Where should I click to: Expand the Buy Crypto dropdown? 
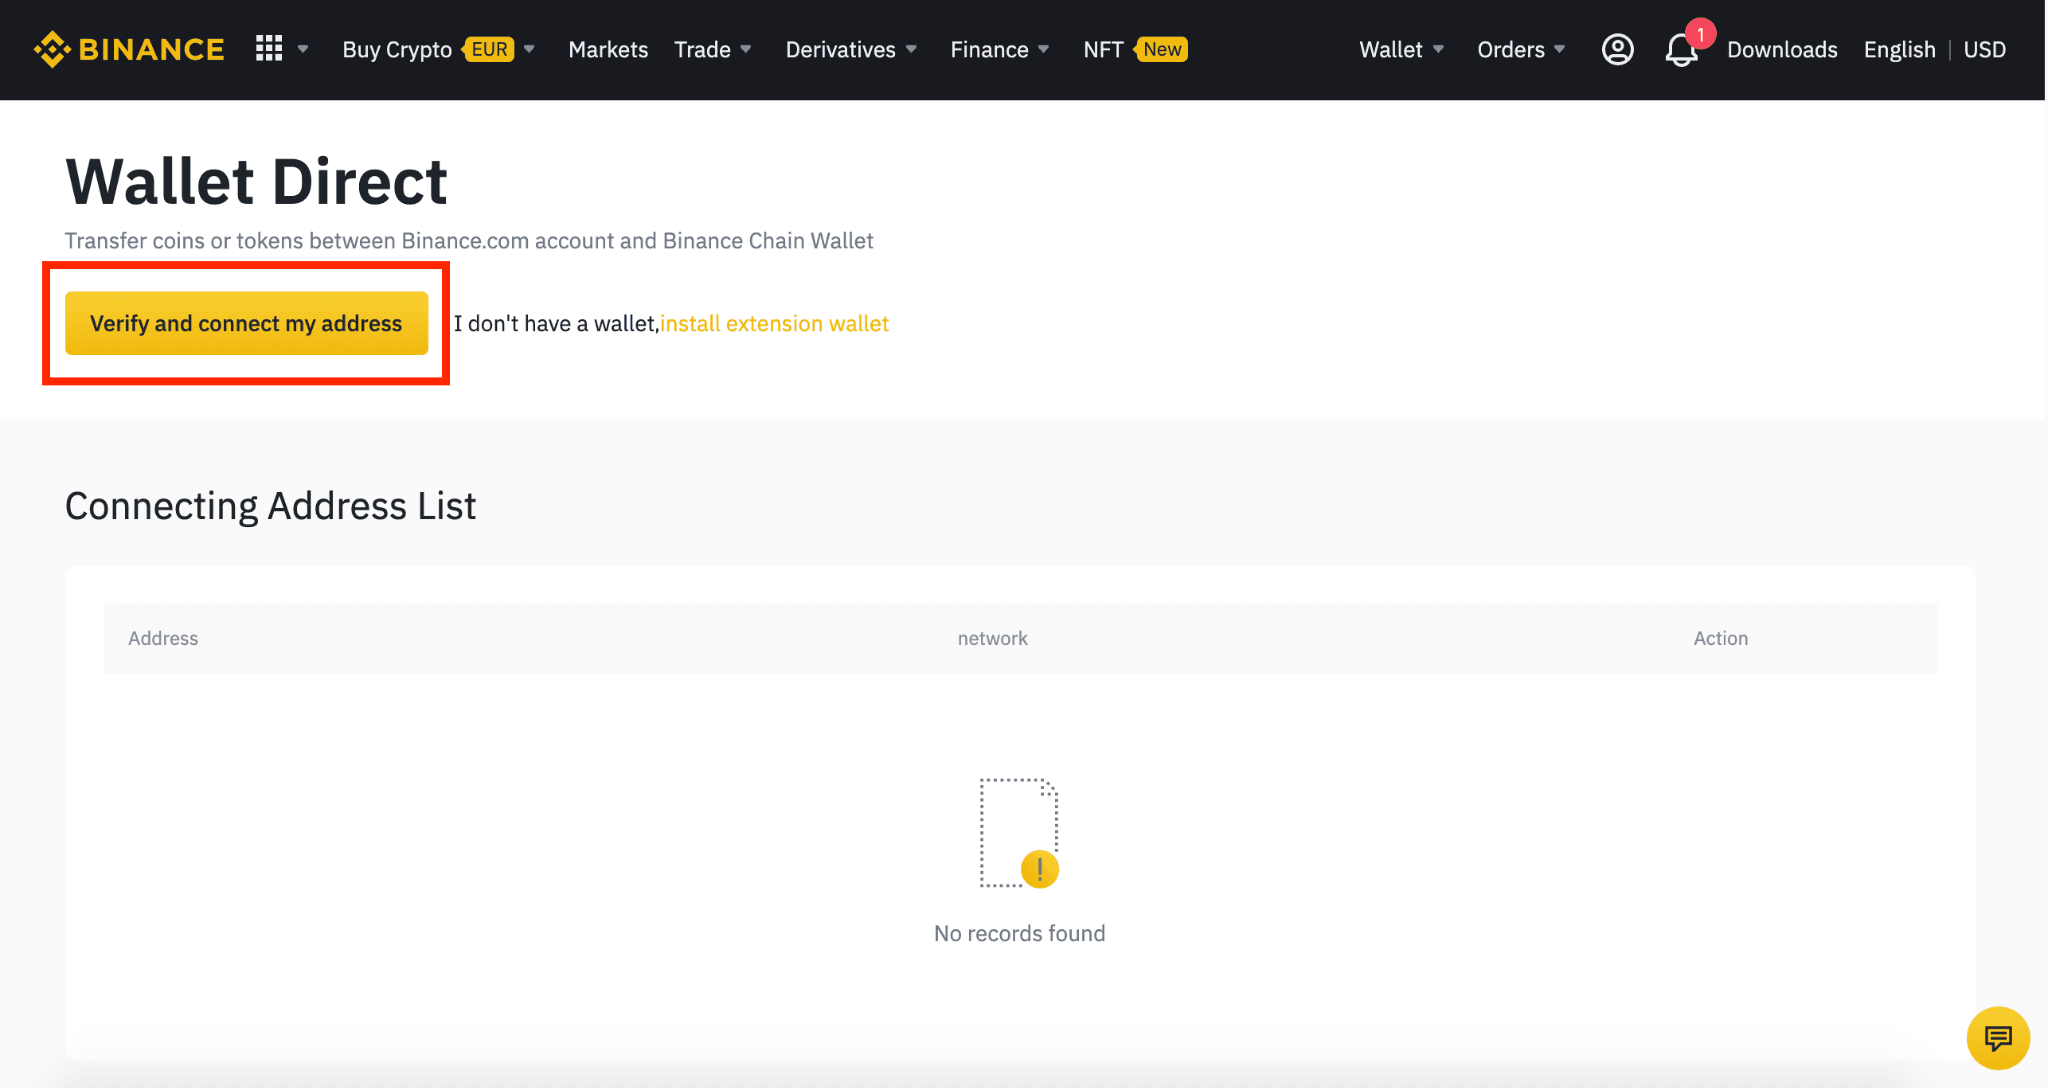pos(530,49)
